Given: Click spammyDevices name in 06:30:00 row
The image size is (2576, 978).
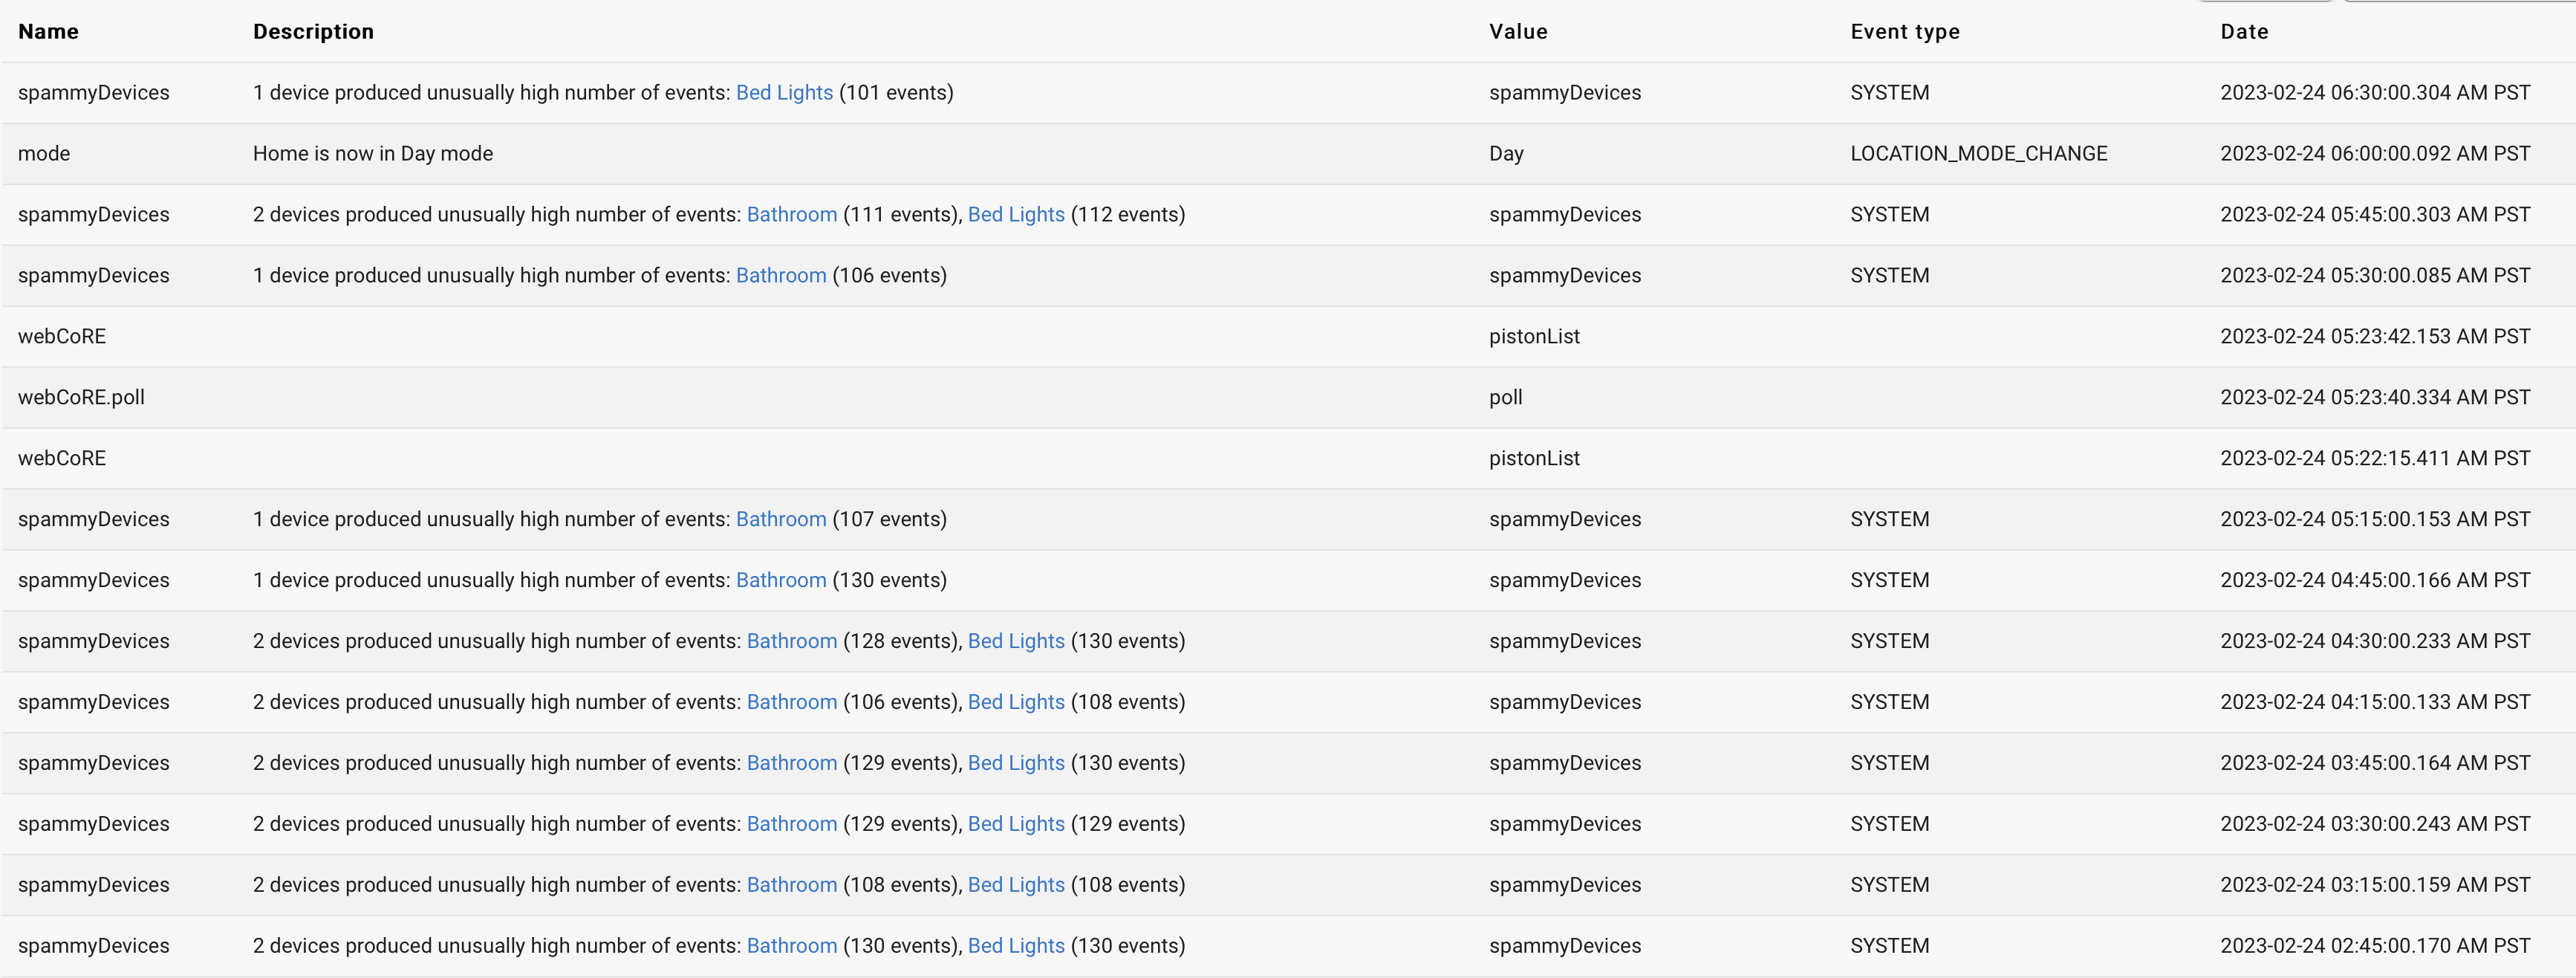Looking at the screenshot, I should (x=94, y=93).
